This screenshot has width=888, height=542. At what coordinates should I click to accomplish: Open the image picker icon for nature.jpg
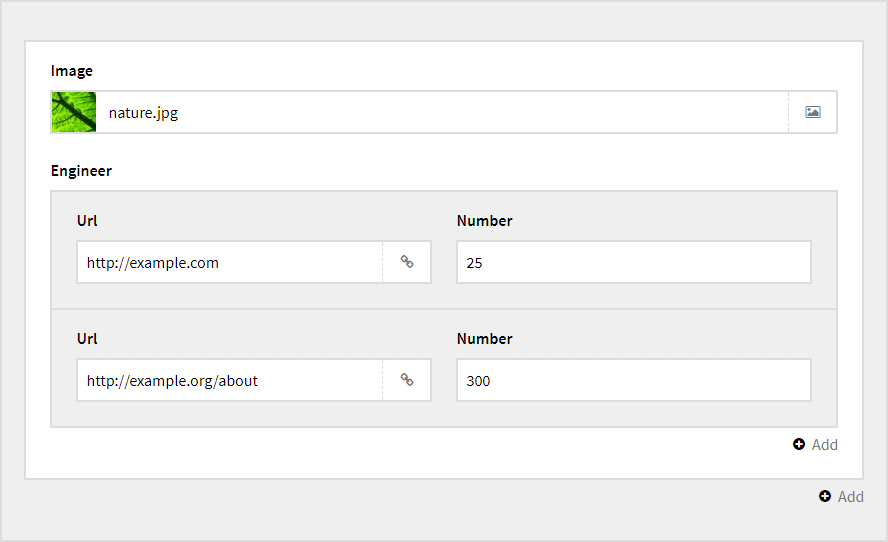tap(813, 112)
